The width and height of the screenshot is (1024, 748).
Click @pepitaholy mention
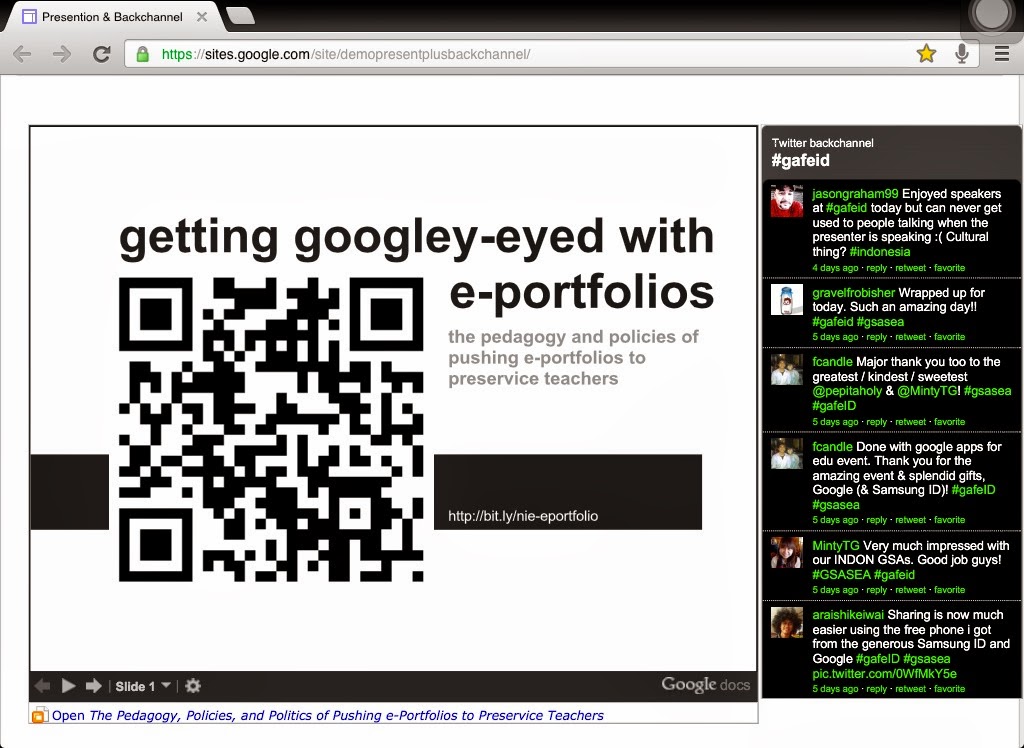847,391
